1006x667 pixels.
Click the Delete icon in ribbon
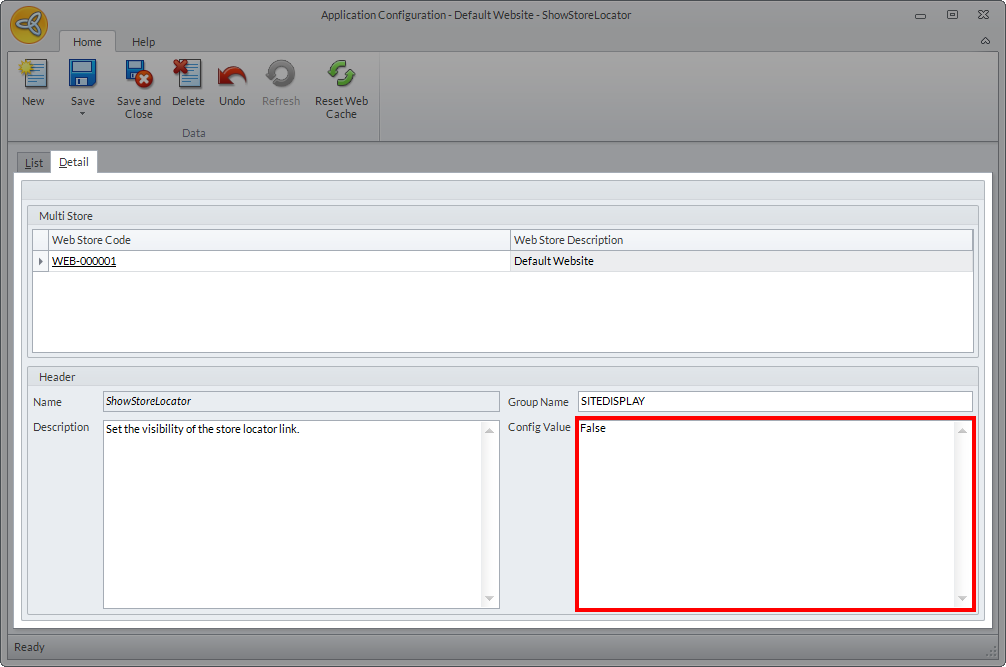[x=188, y=75]
